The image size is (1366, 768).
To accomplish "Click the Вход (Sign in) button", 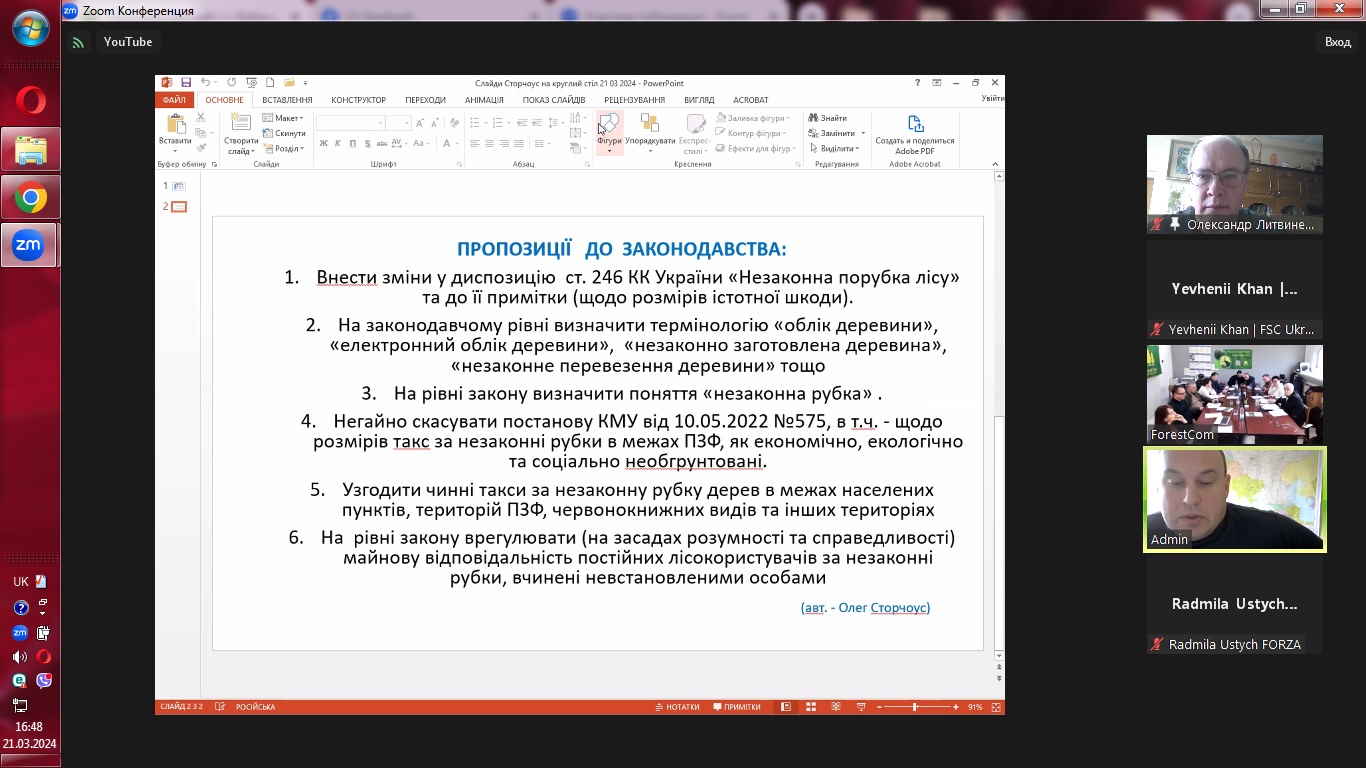I will (1337, 42).
